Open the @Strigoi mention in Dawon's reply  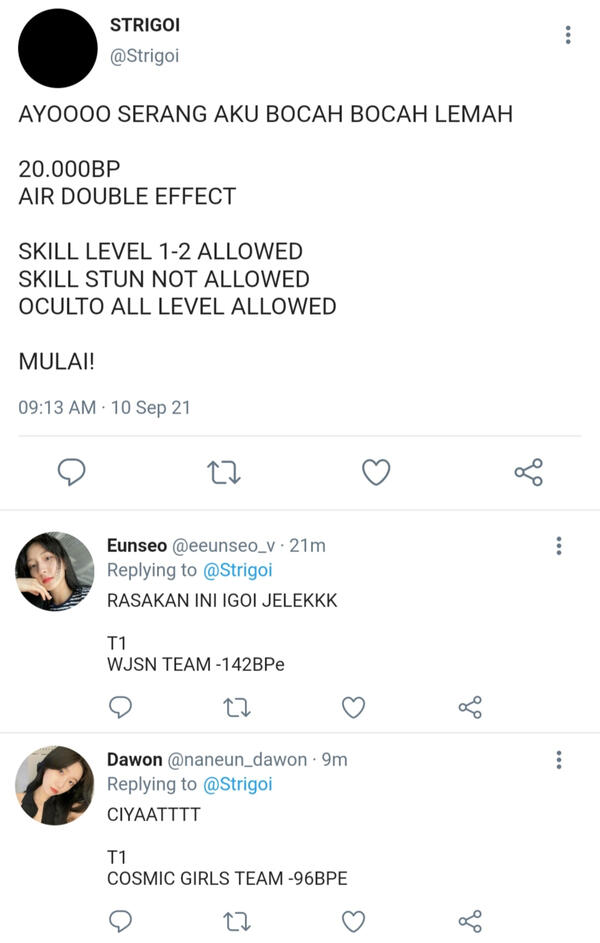[x=238, y=784]
